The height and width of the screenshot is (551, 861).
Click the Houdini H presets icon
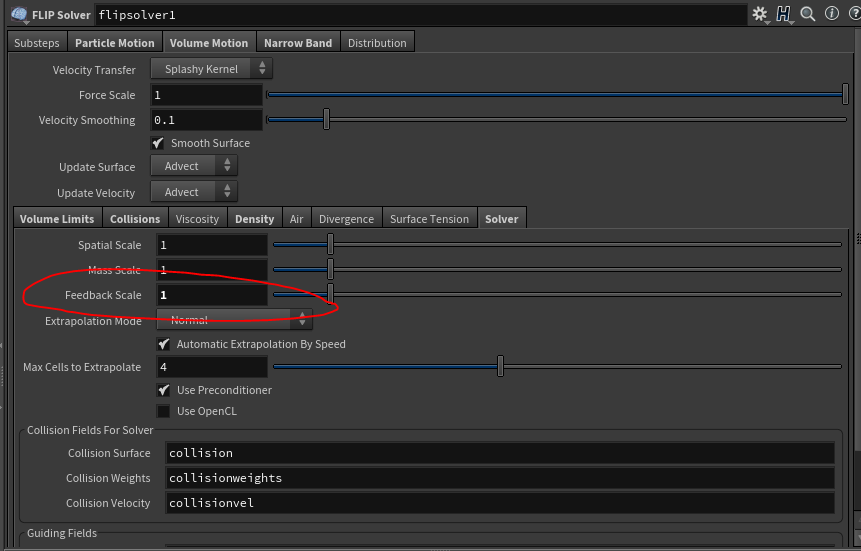784,14
